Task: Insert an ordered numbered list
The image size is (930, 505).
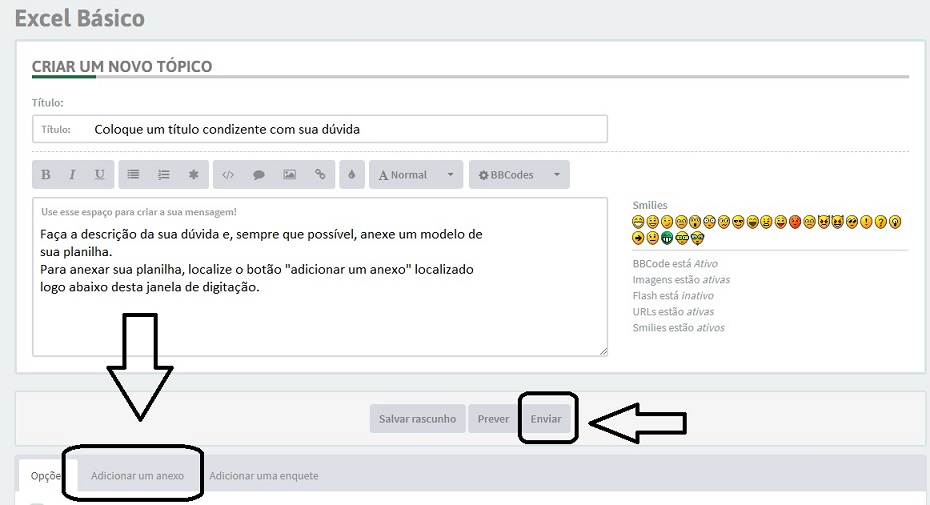Action: point(164,174)
